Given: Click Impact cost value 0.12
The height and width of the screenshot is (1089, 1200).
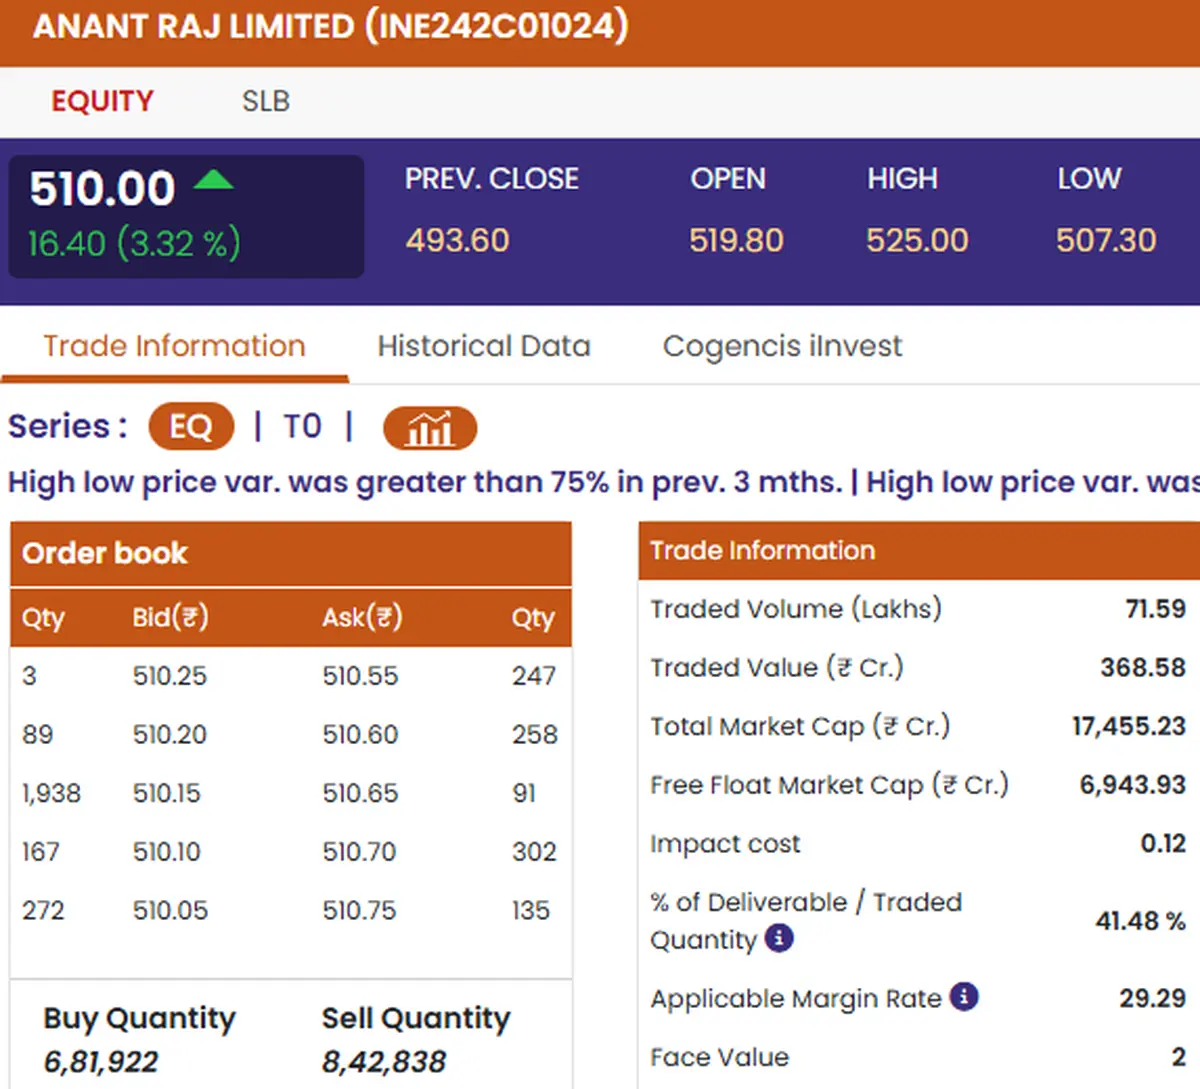Looking at the screenshot, I should (x=1163, y=844).
